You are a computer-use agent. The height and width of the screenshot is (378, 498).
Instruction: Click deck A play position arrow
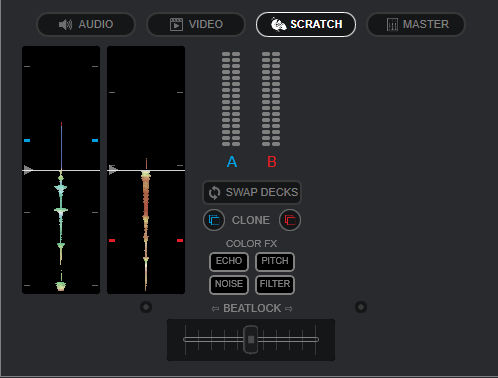point(28,170)
